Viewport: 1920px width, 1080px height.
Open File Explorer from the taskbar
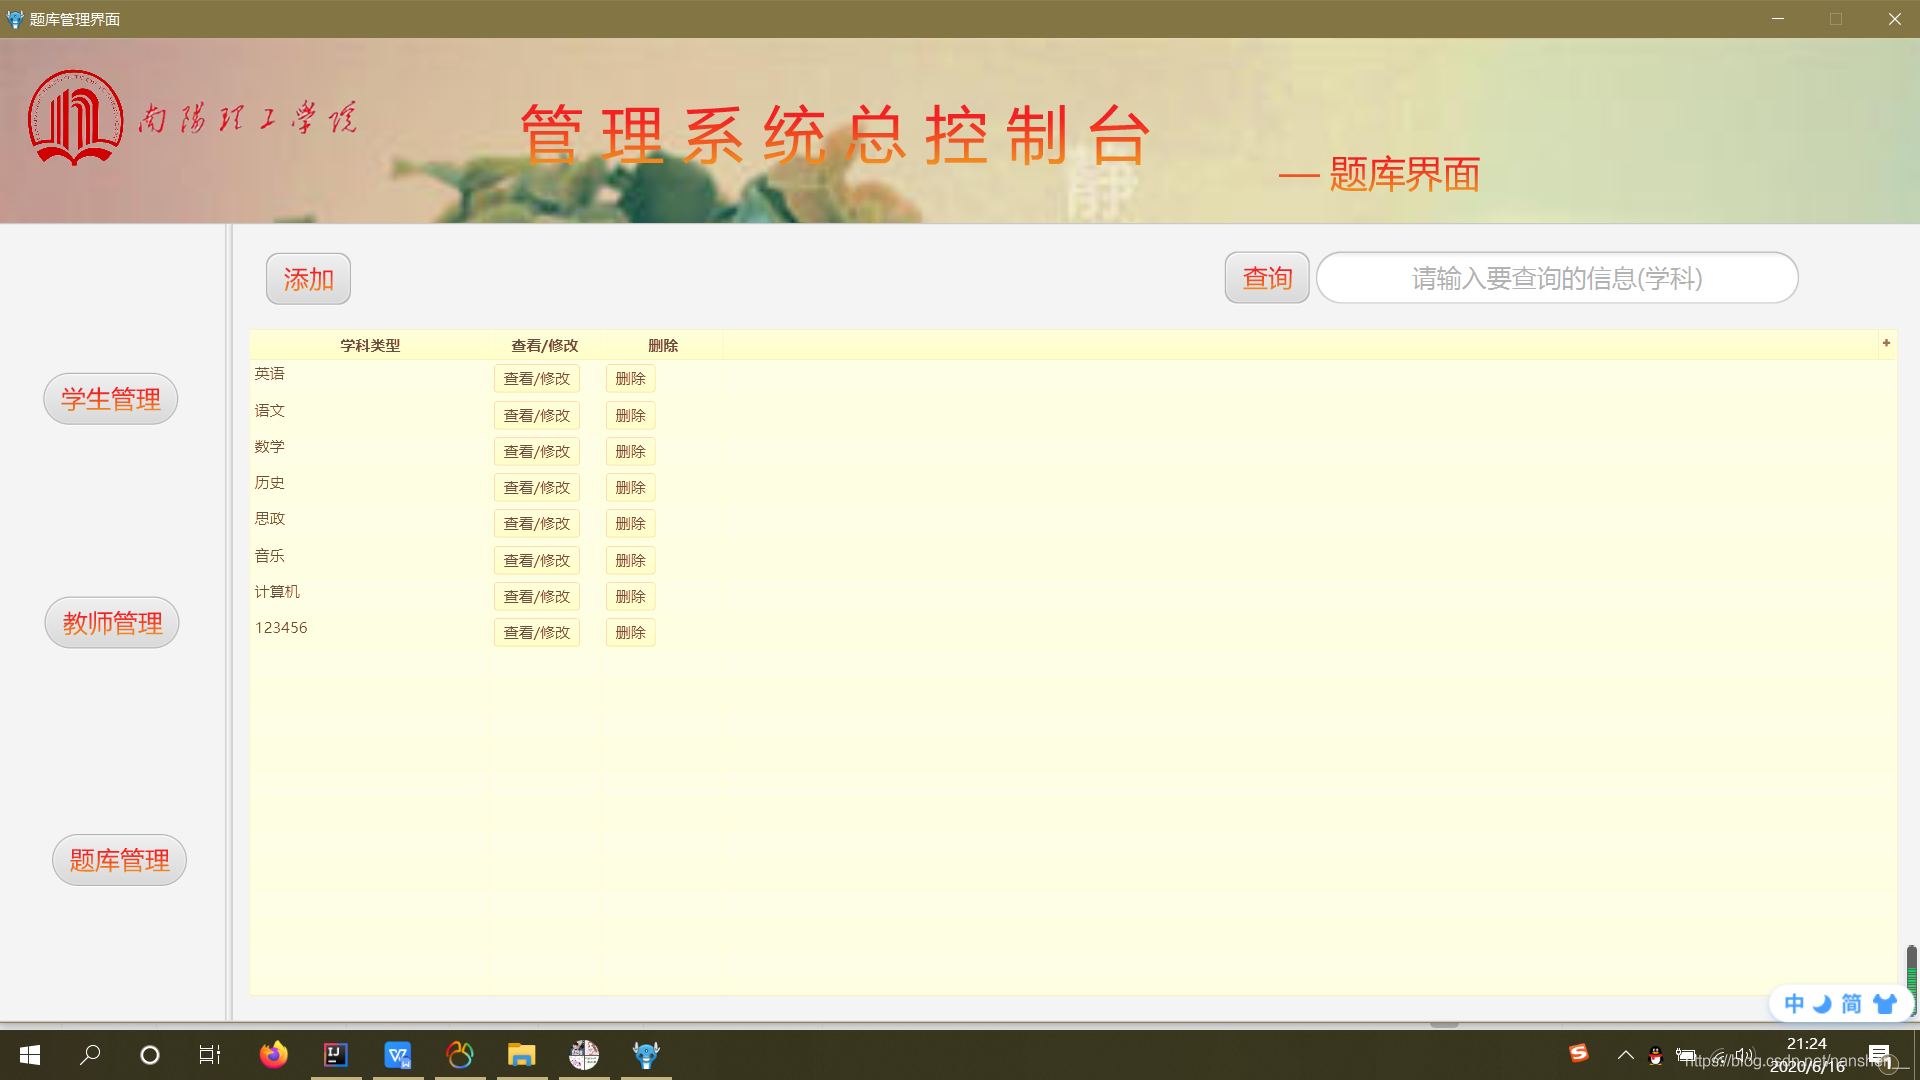521,1054
